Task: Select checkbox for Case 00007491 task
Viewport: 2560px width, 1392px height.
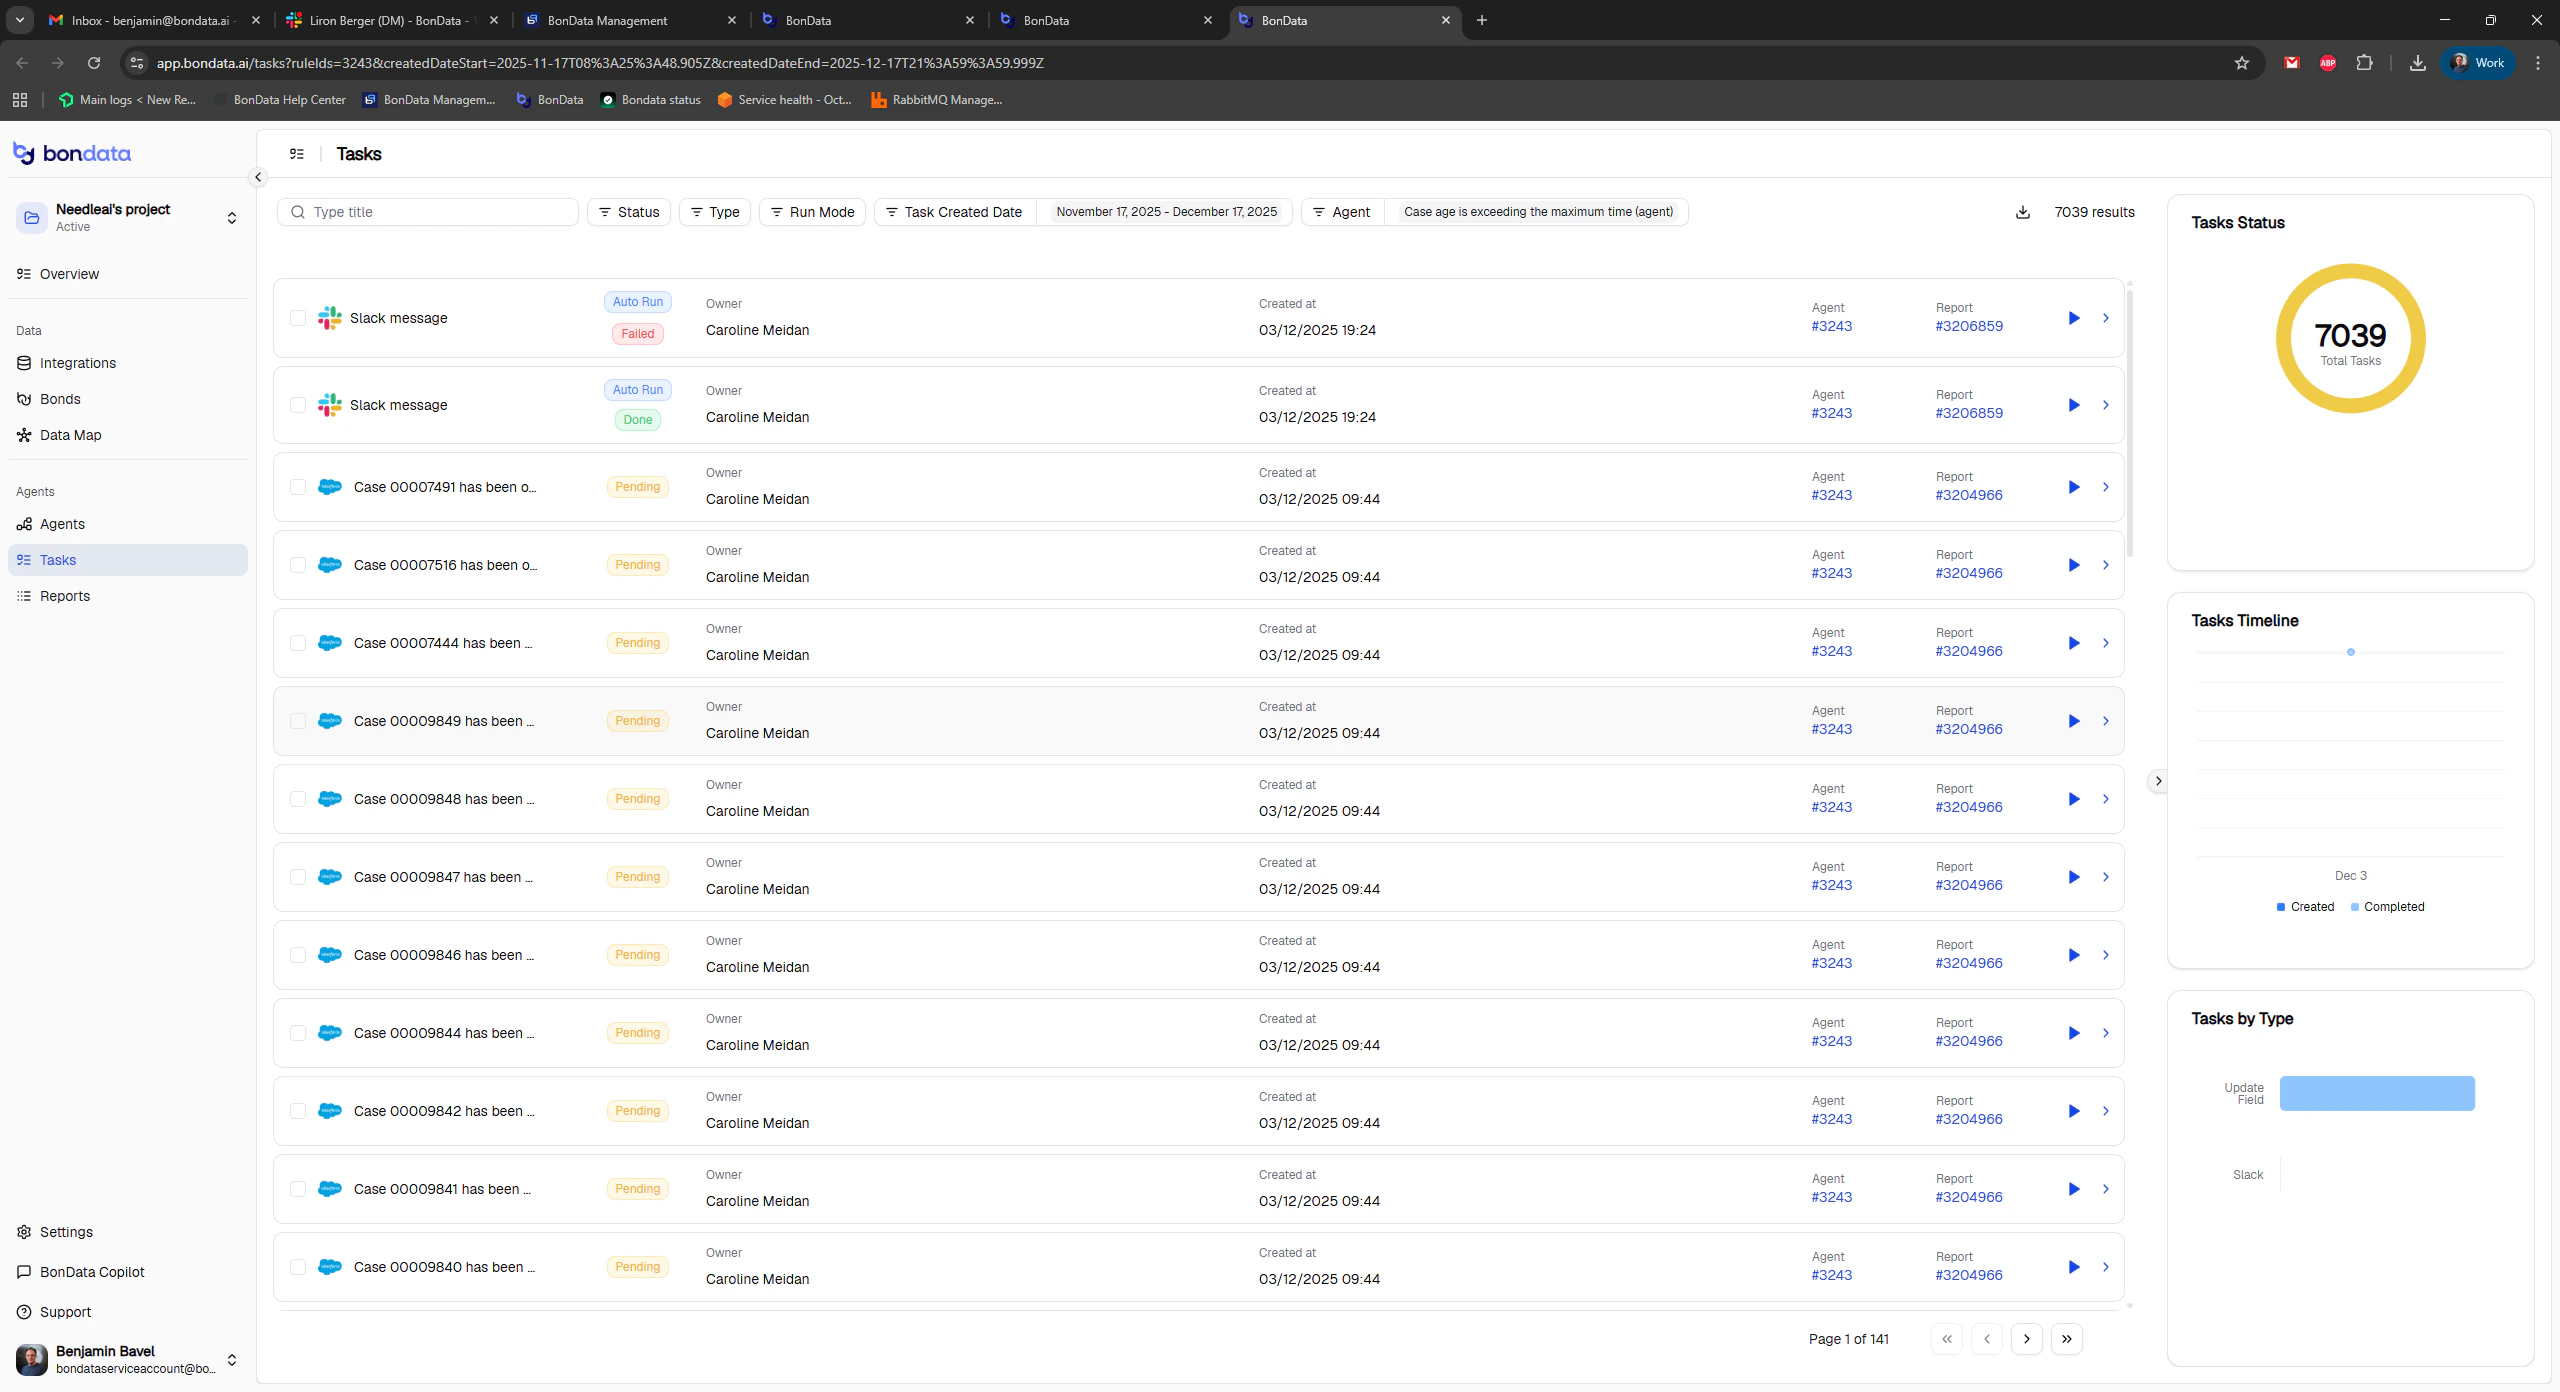Action: (x=298, y=487)
